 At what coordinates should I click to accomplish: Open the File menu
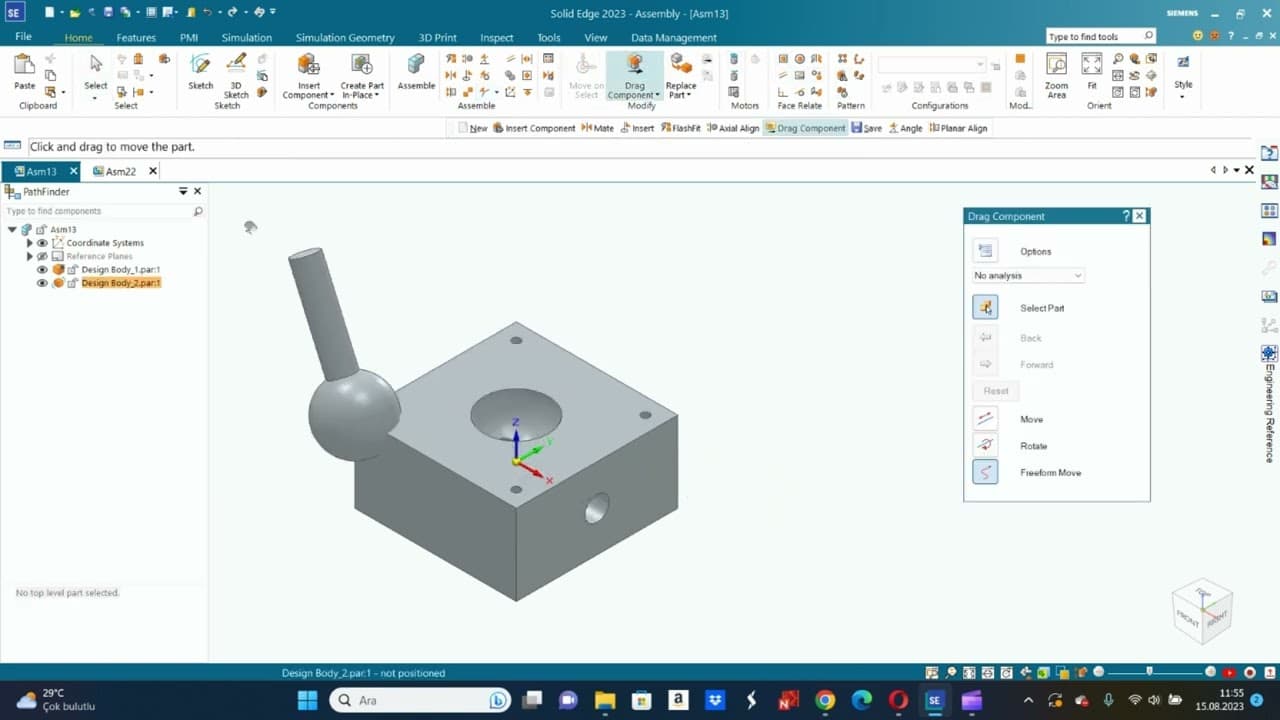click(23, 37)
